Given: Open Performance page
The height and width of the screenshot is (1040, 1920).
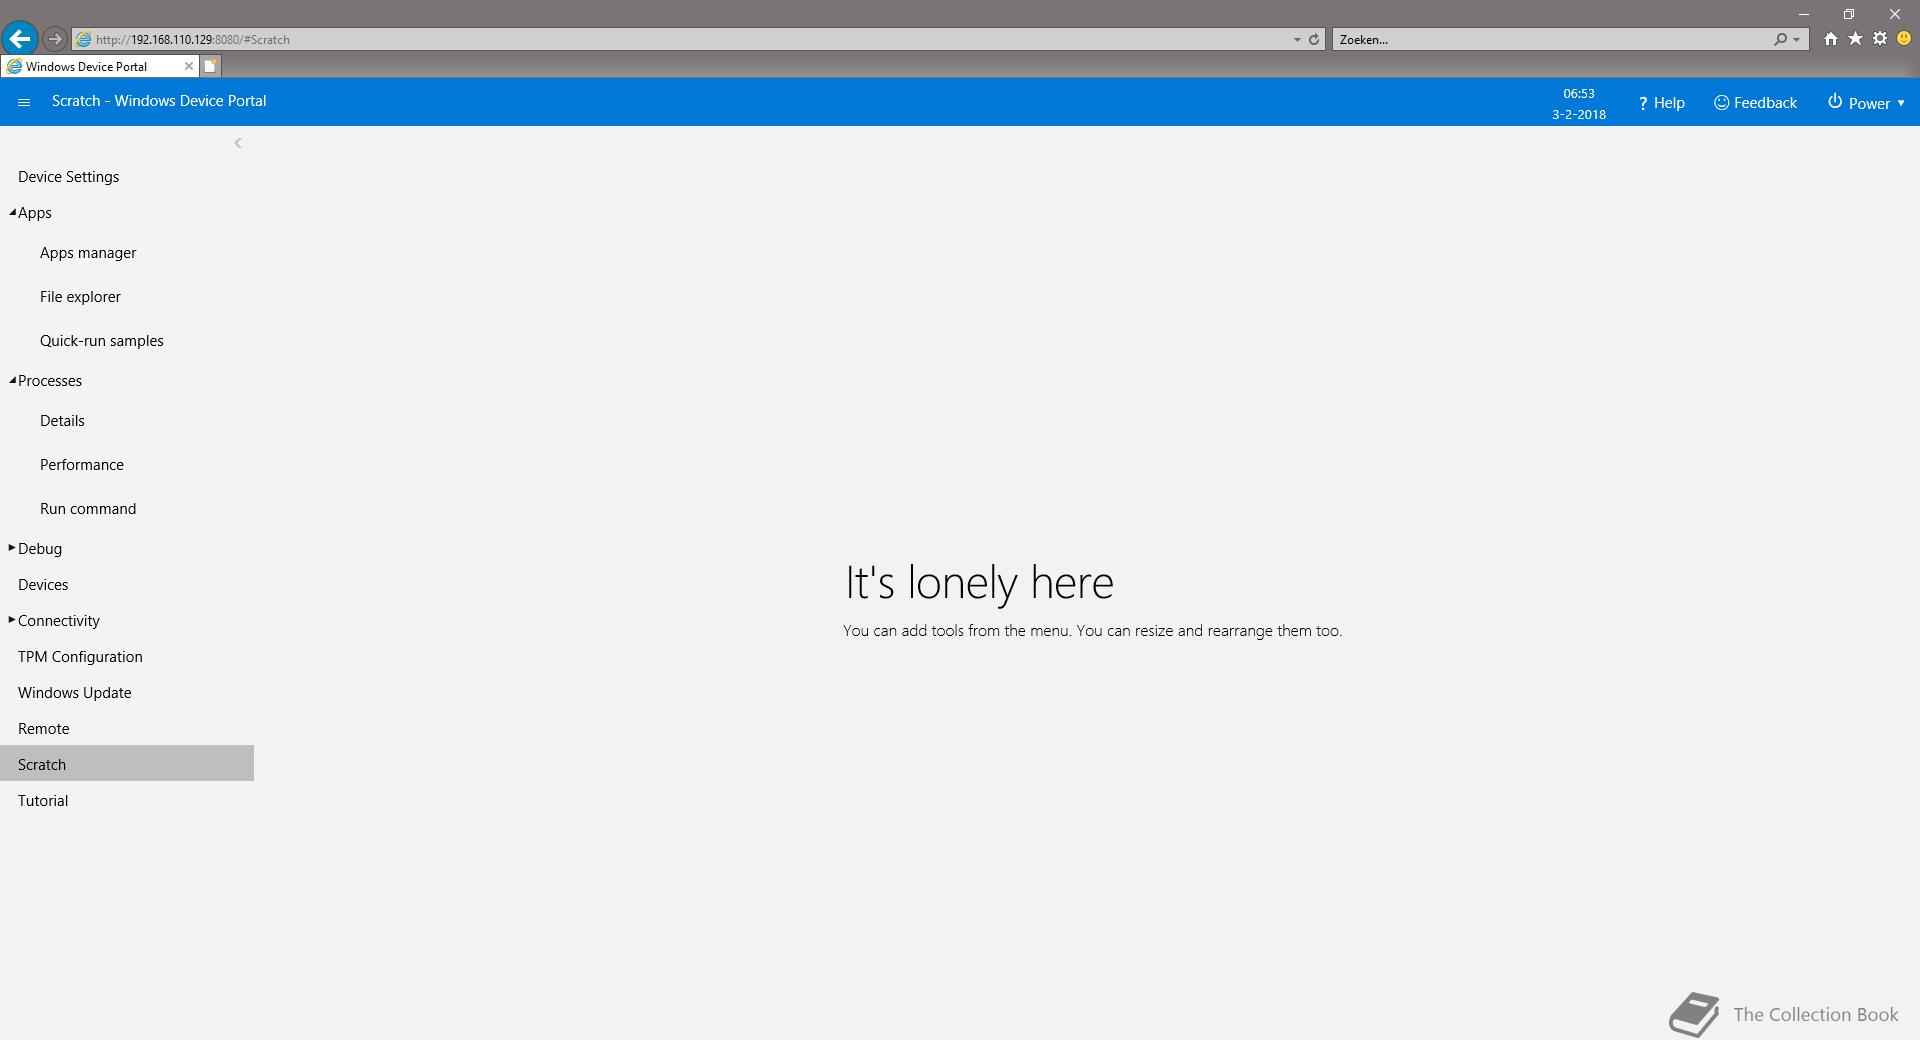Looking at the screenshot, I should [82, 465].
